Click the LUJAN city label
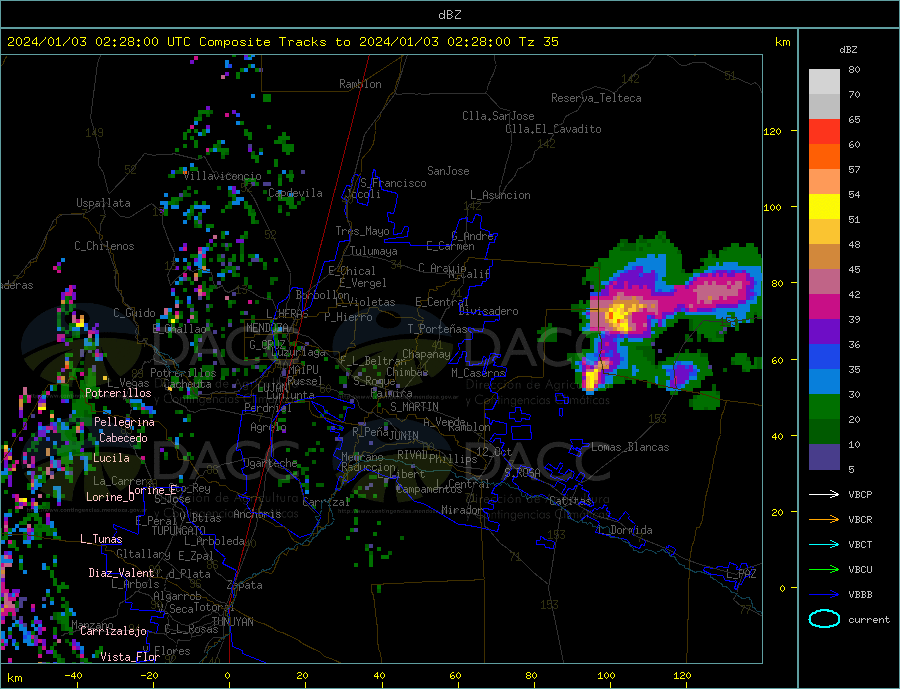Screen dimensions: 900x689 tap(272, 388)
